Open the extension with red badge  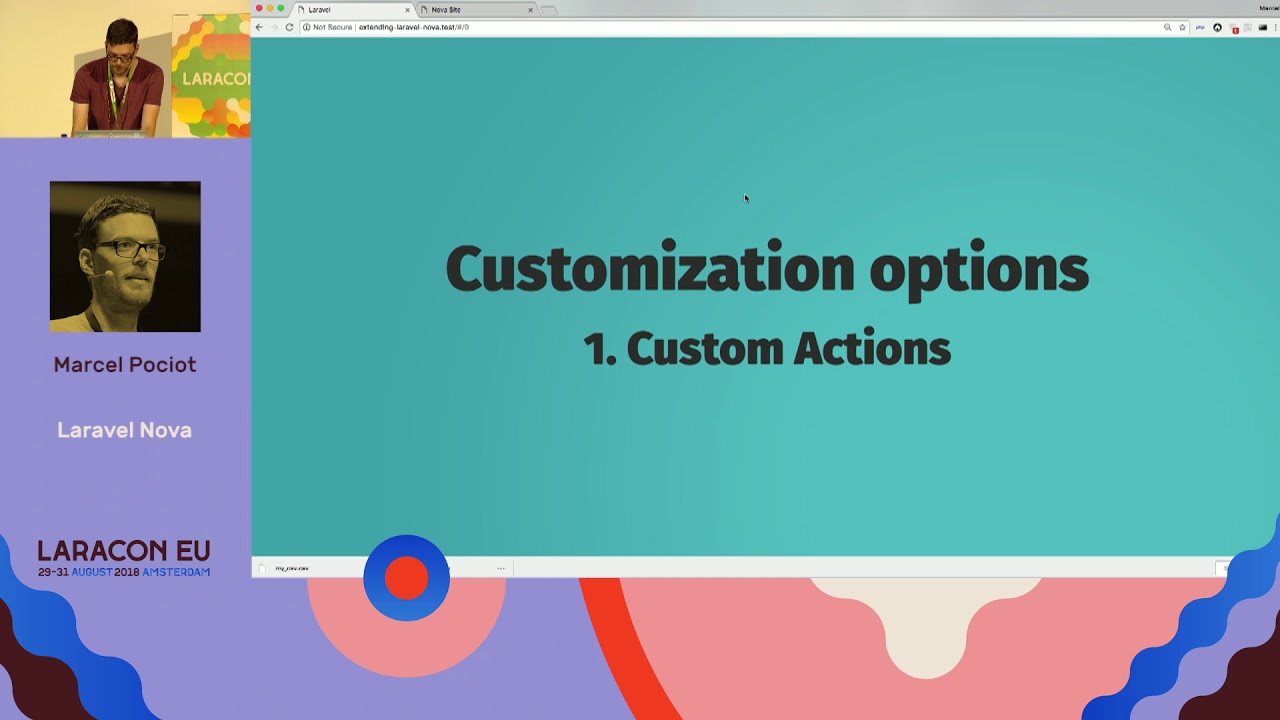[x=1233, y=28]
